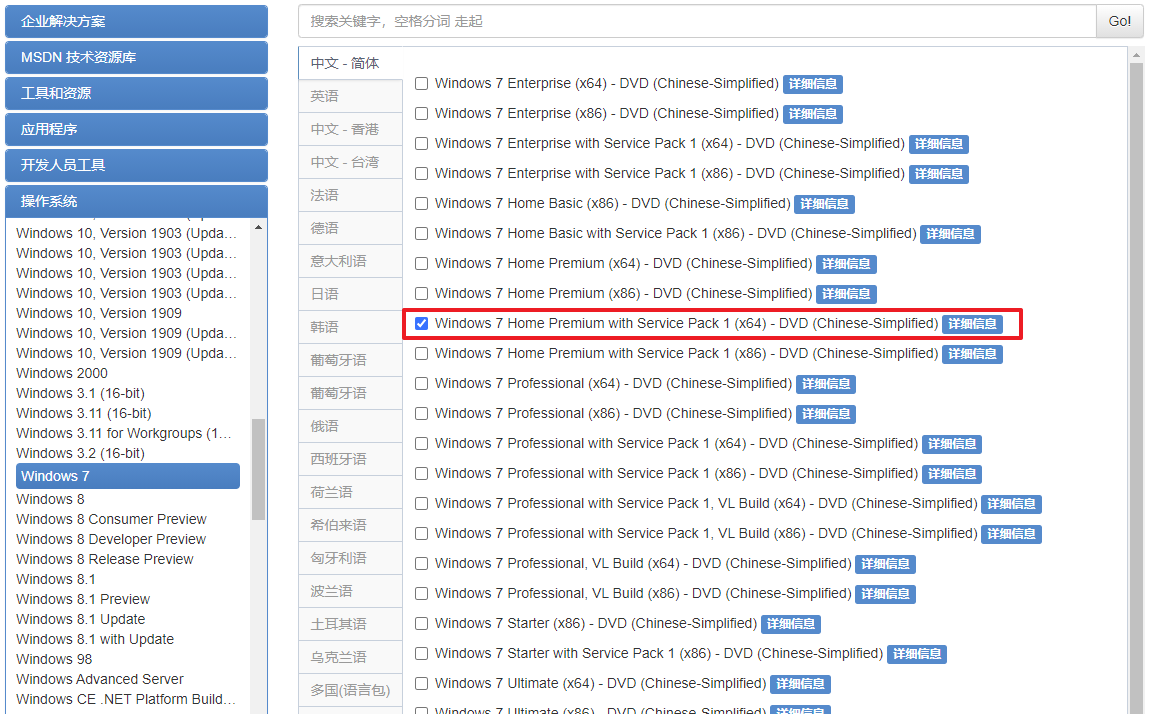Image resolution: width=1150 pixels, height=714 pixels.
Task: Open the 开发人员工具 category
Action: pyautogui.click(x=136, y=165)
